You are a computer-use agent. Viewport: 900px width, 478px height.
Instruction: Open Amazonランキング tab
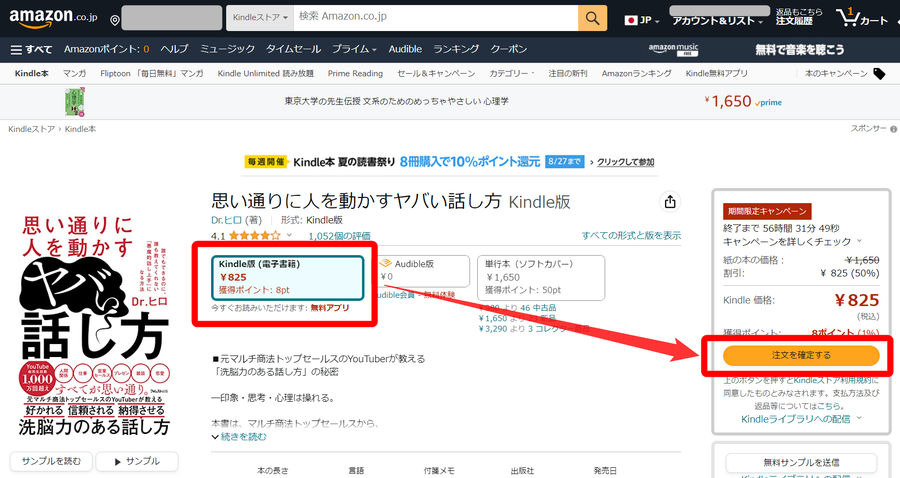(x=637, y=73)
